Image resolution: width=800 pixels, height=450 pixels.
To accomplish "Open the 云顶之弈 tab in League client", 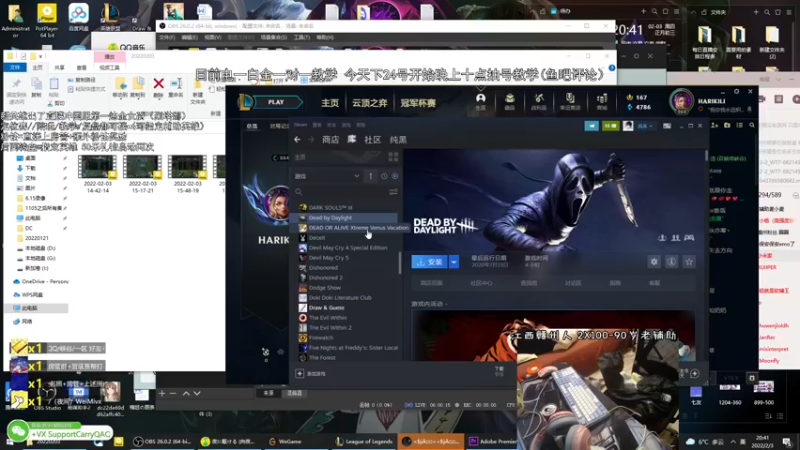I will (369, 103).
